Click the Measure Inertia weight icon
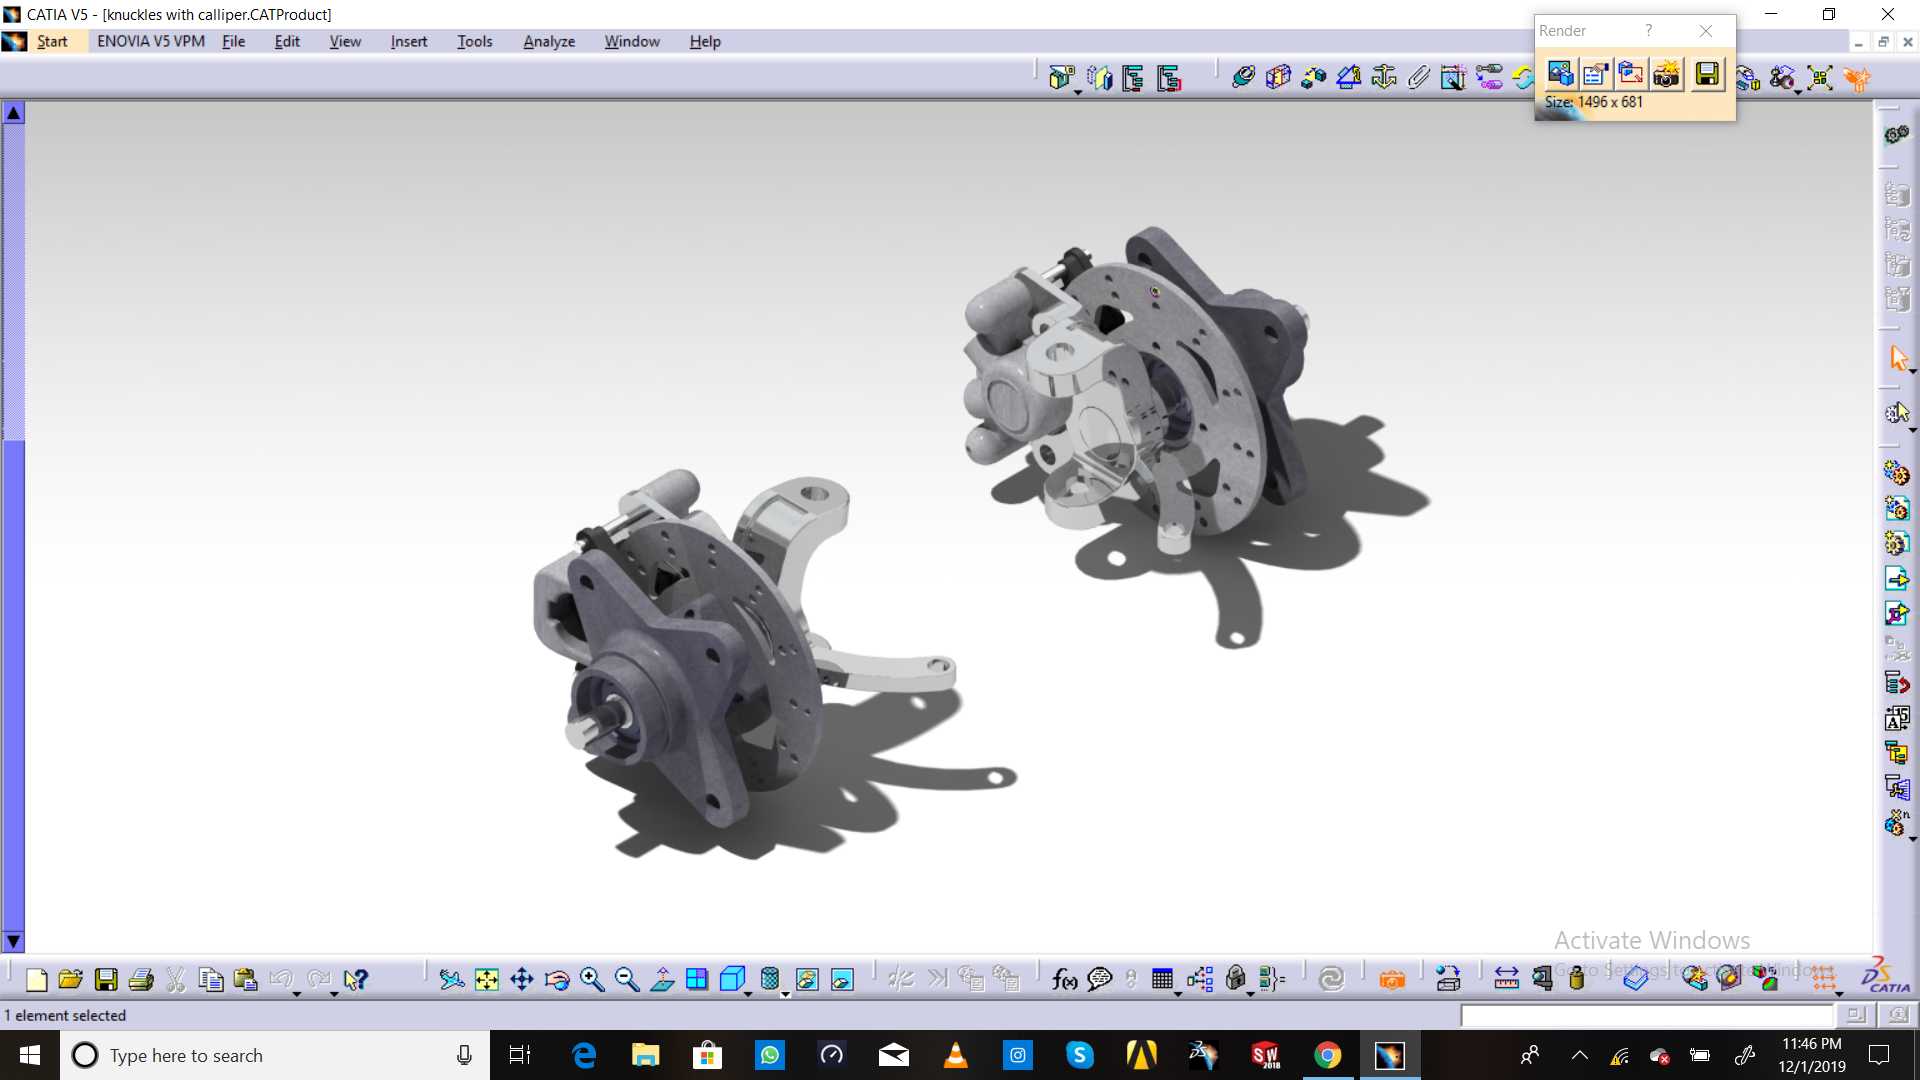 1577,979
